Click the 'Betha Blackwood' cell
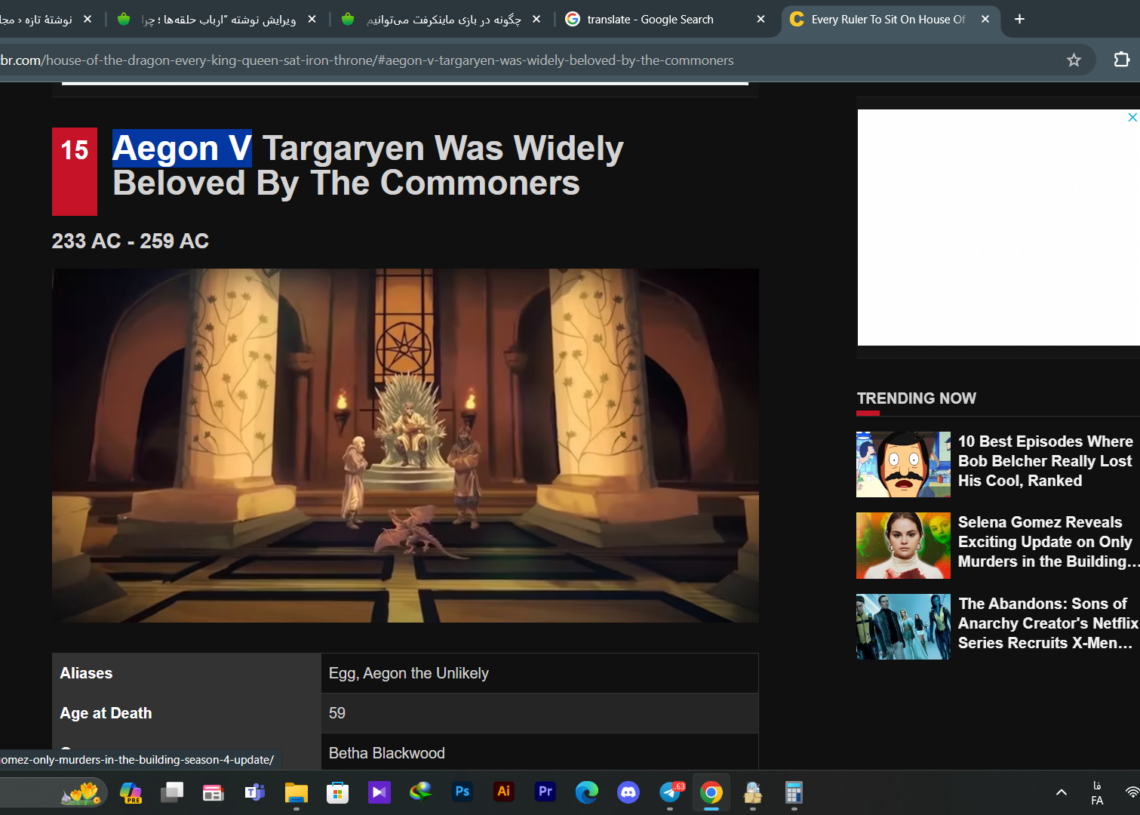 (539, 752)
